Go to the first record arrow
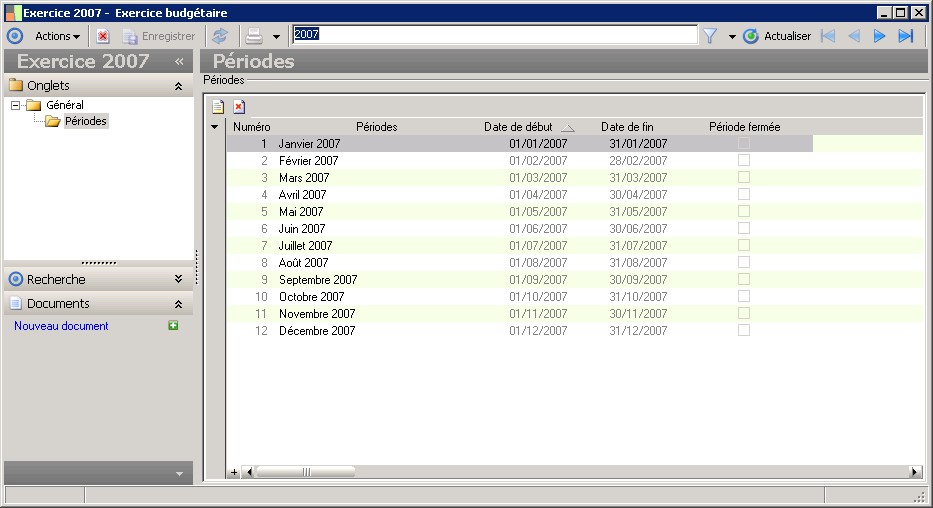This screenshot has width=933, height=508. (x=828, y=36)
